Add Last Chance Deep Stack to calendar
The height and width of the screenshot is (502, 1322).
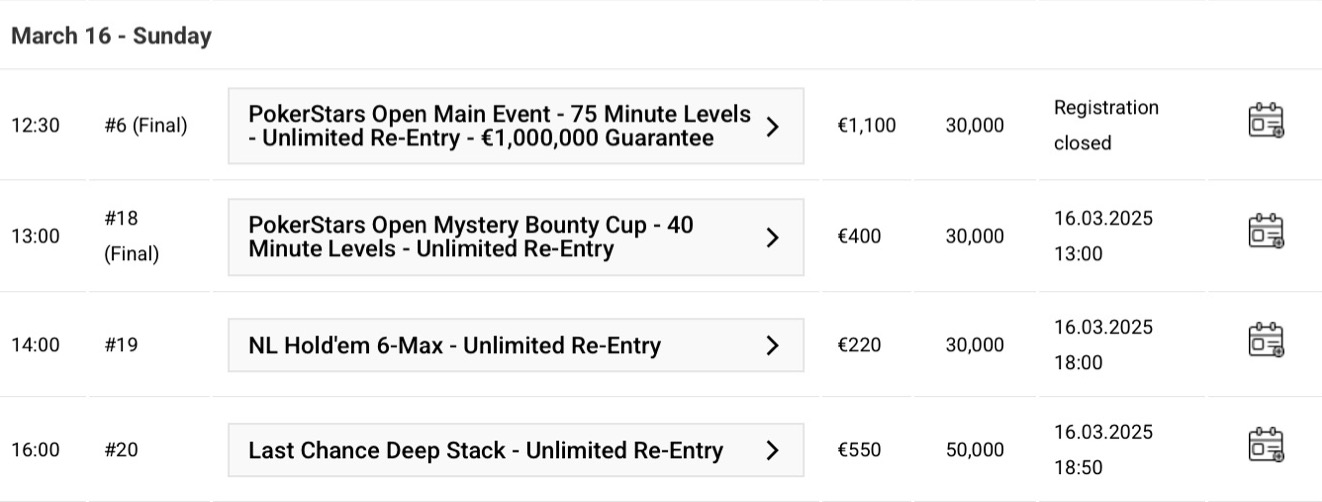pyautogui.click(x=1266, y=445)
